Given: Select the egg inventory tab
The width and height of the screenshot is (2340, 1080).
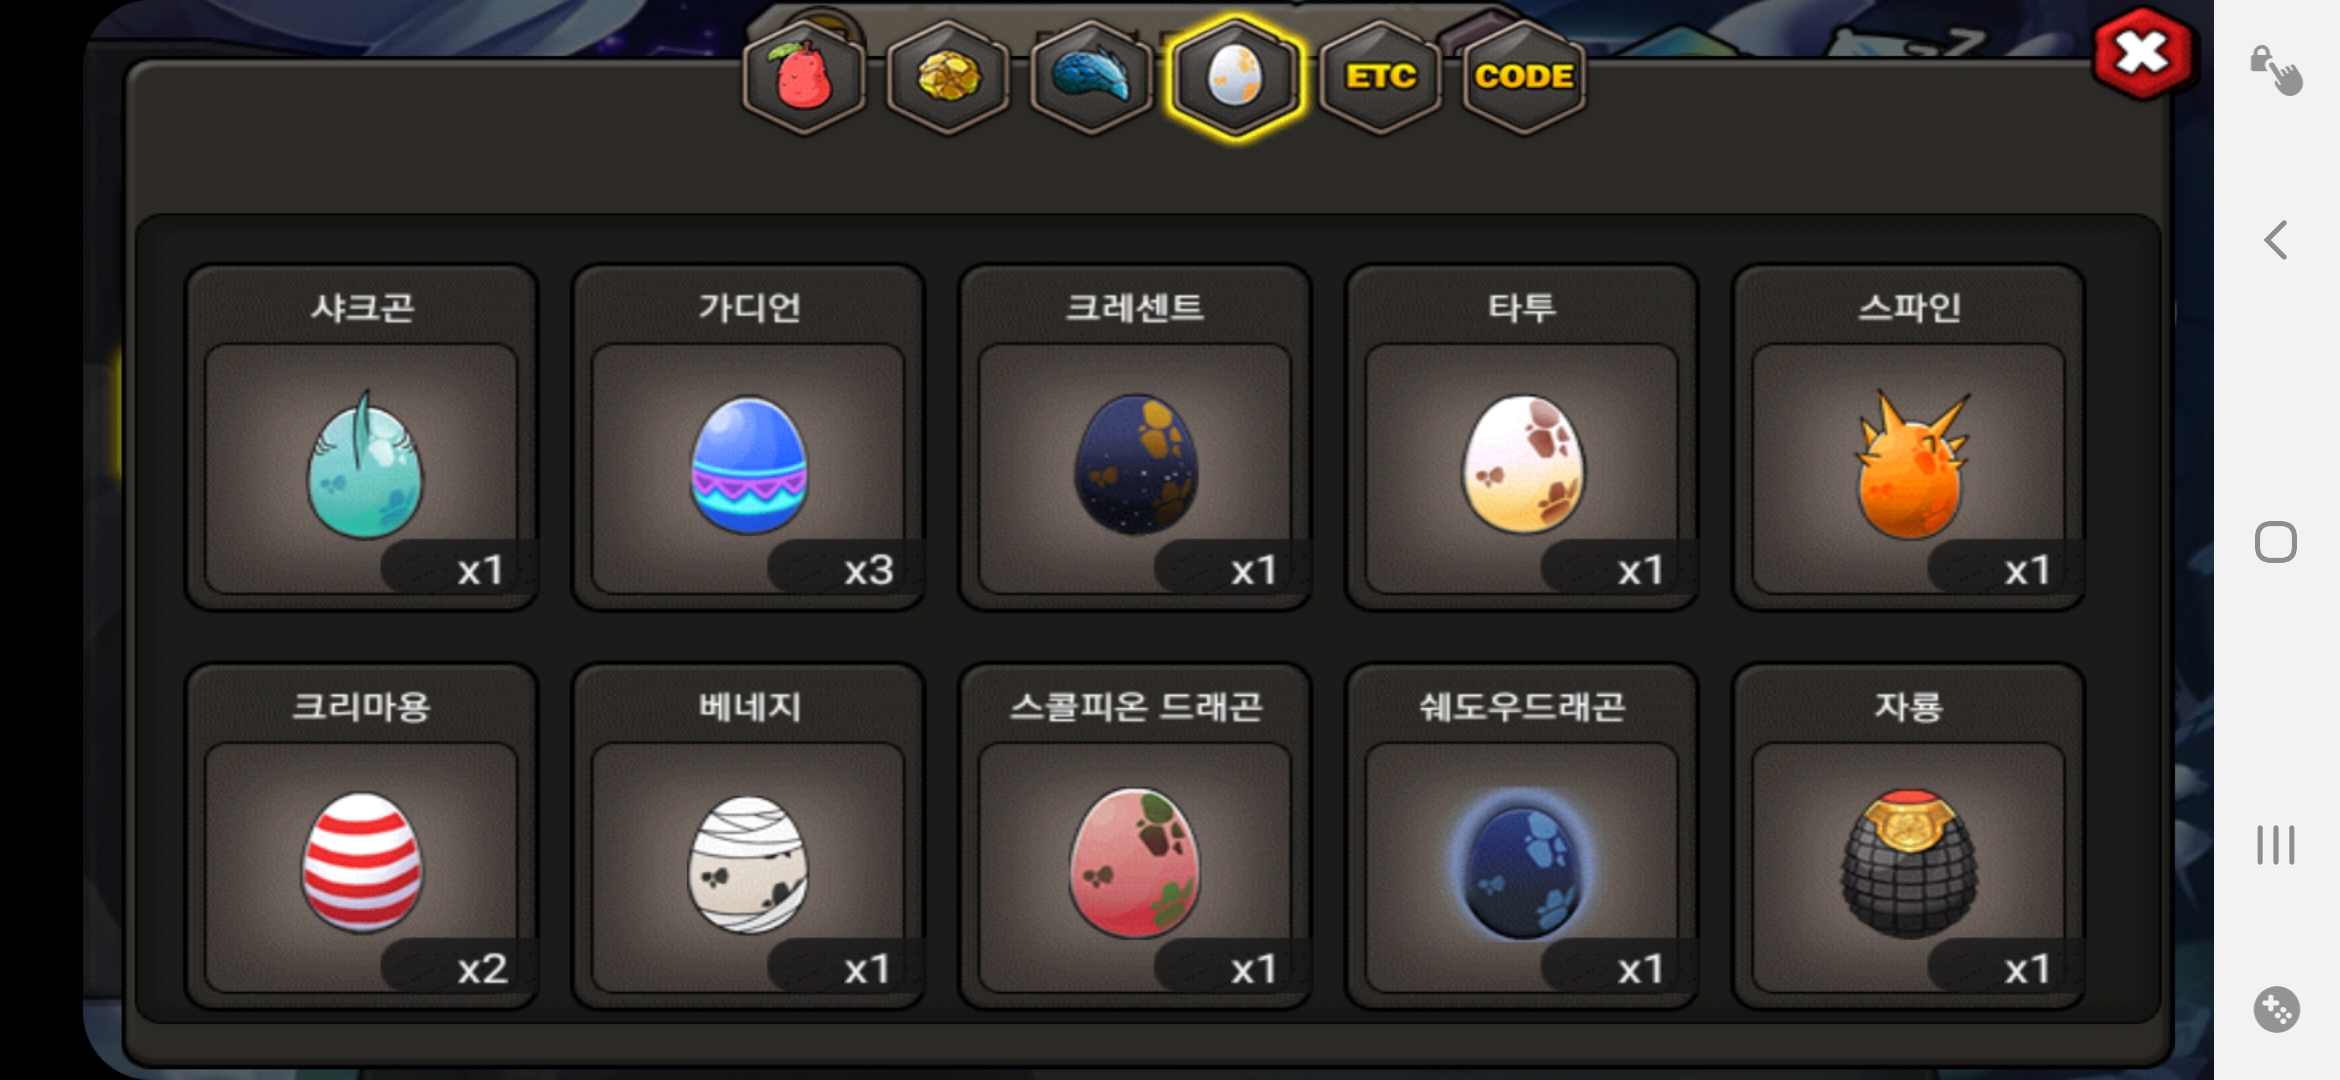Looking at the screenshot, I should click(x=1235, y=77).
